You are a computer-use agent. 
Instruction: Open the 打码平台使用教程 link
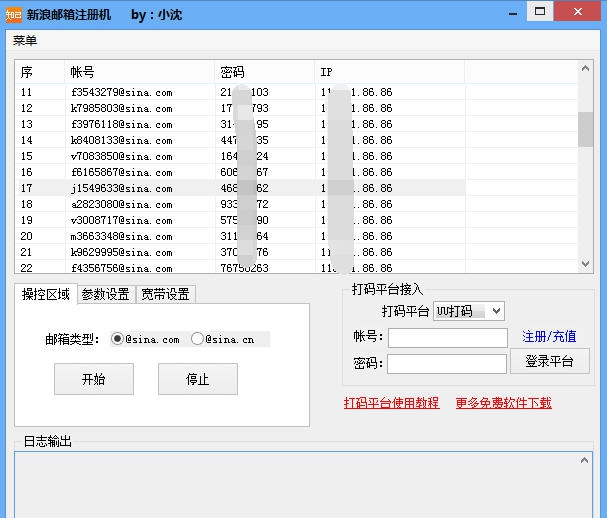391,403
